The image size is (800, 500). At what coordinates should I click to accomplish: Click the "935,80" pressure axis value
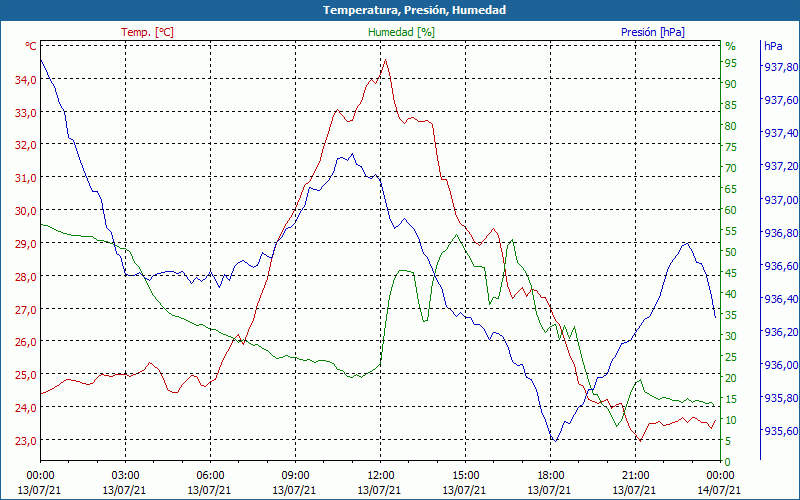[781, 398]
